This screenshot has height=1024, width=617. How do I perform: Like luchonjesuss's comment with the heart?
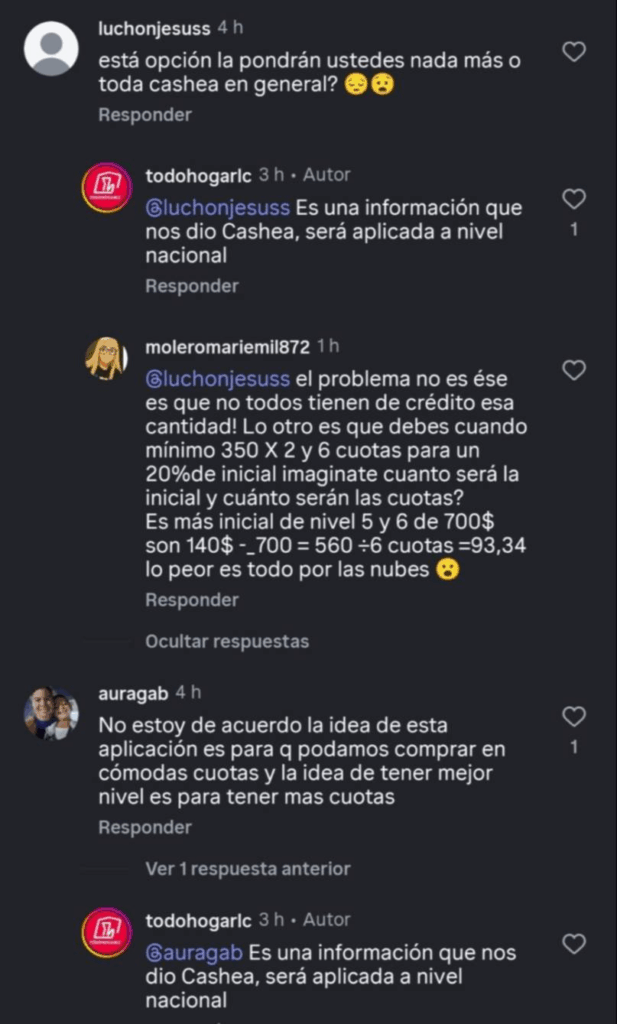(573, 52)
